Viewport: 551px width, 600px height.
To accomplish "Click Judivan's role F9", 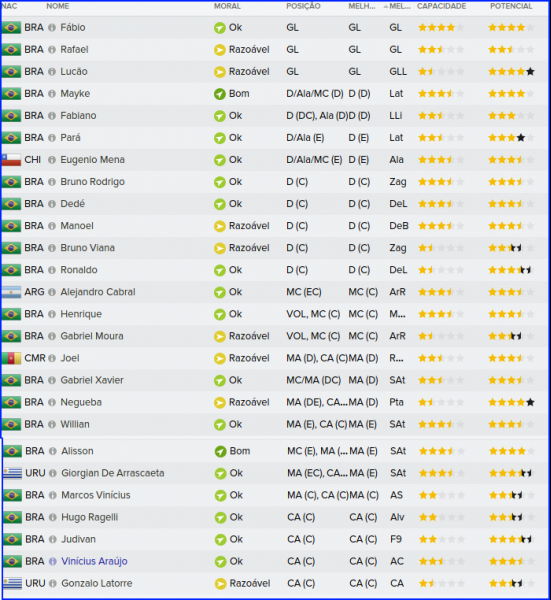I will pos(396,540).
